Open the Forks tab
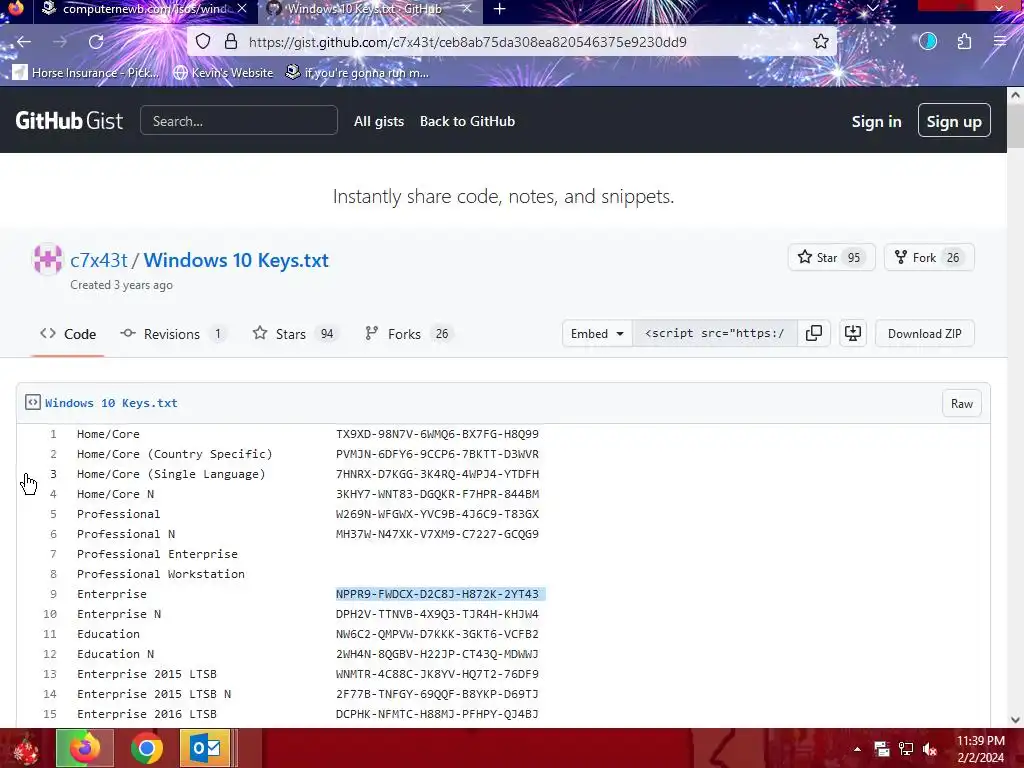 [x=408, y=334]
